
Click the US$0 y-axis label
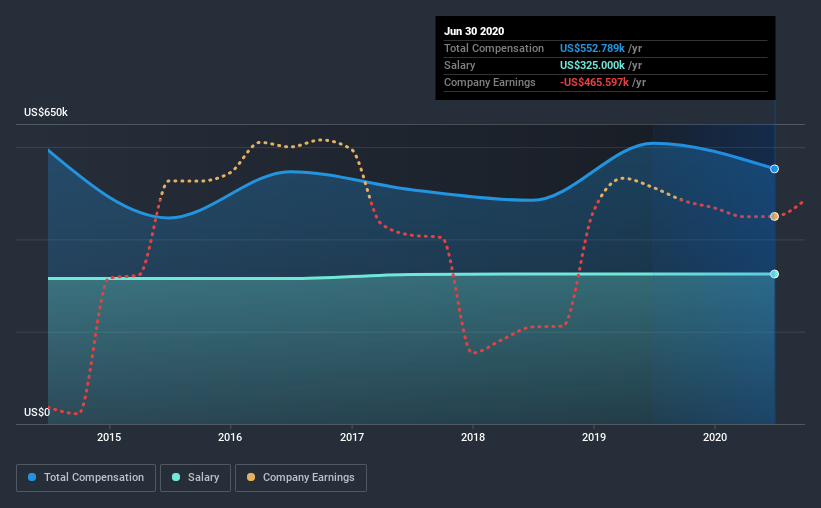coord(37,412)
